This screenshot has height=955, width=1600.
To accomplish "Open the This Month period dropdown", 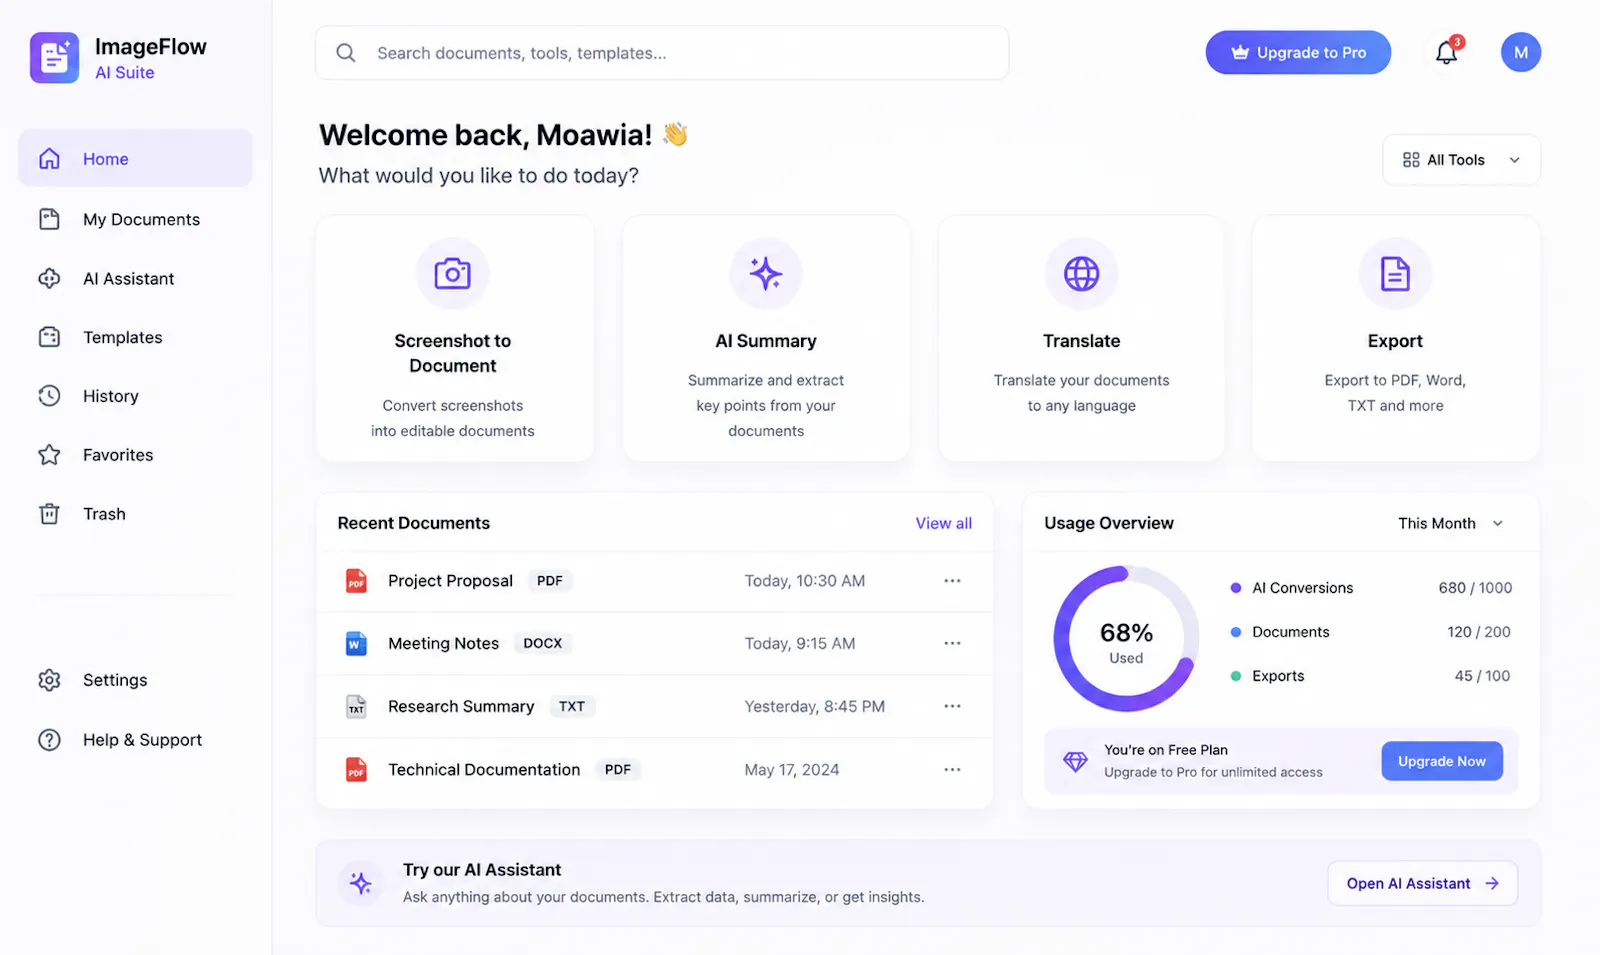I will pyautogui.click(x=1450, y=523).
